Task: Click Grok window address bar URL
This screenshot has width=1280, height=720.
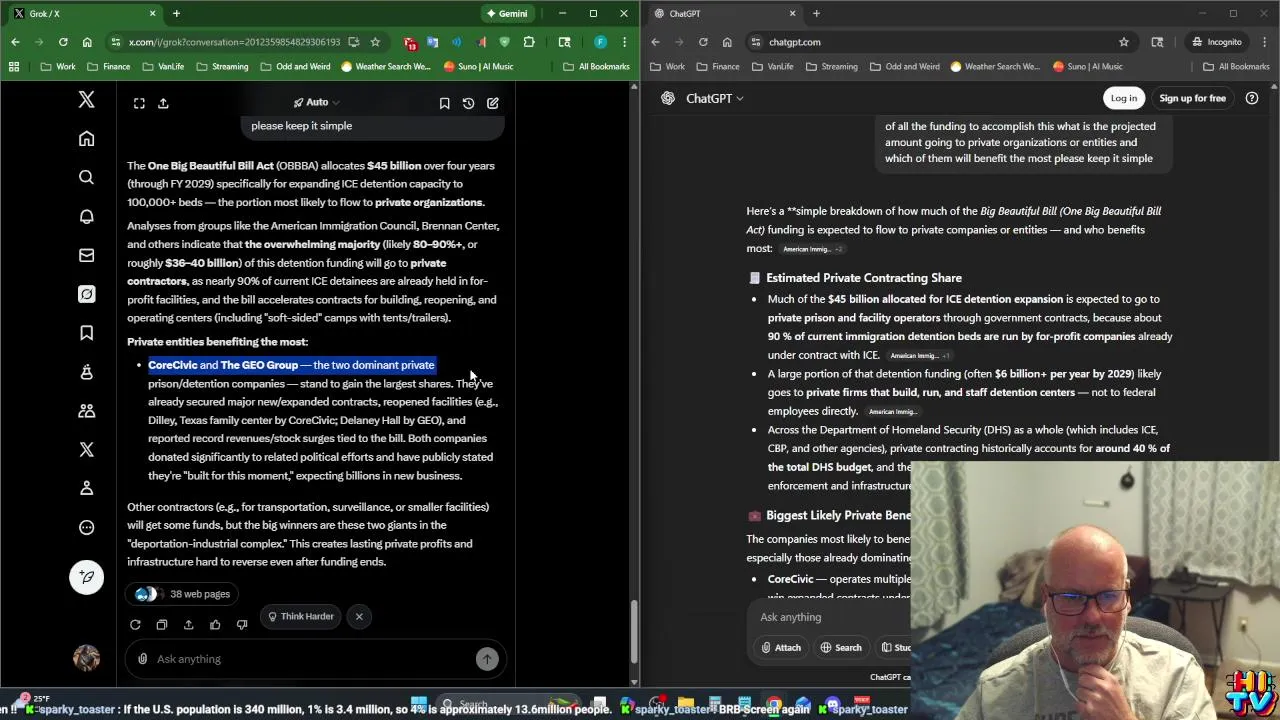Action: click(x=234, y=42)
